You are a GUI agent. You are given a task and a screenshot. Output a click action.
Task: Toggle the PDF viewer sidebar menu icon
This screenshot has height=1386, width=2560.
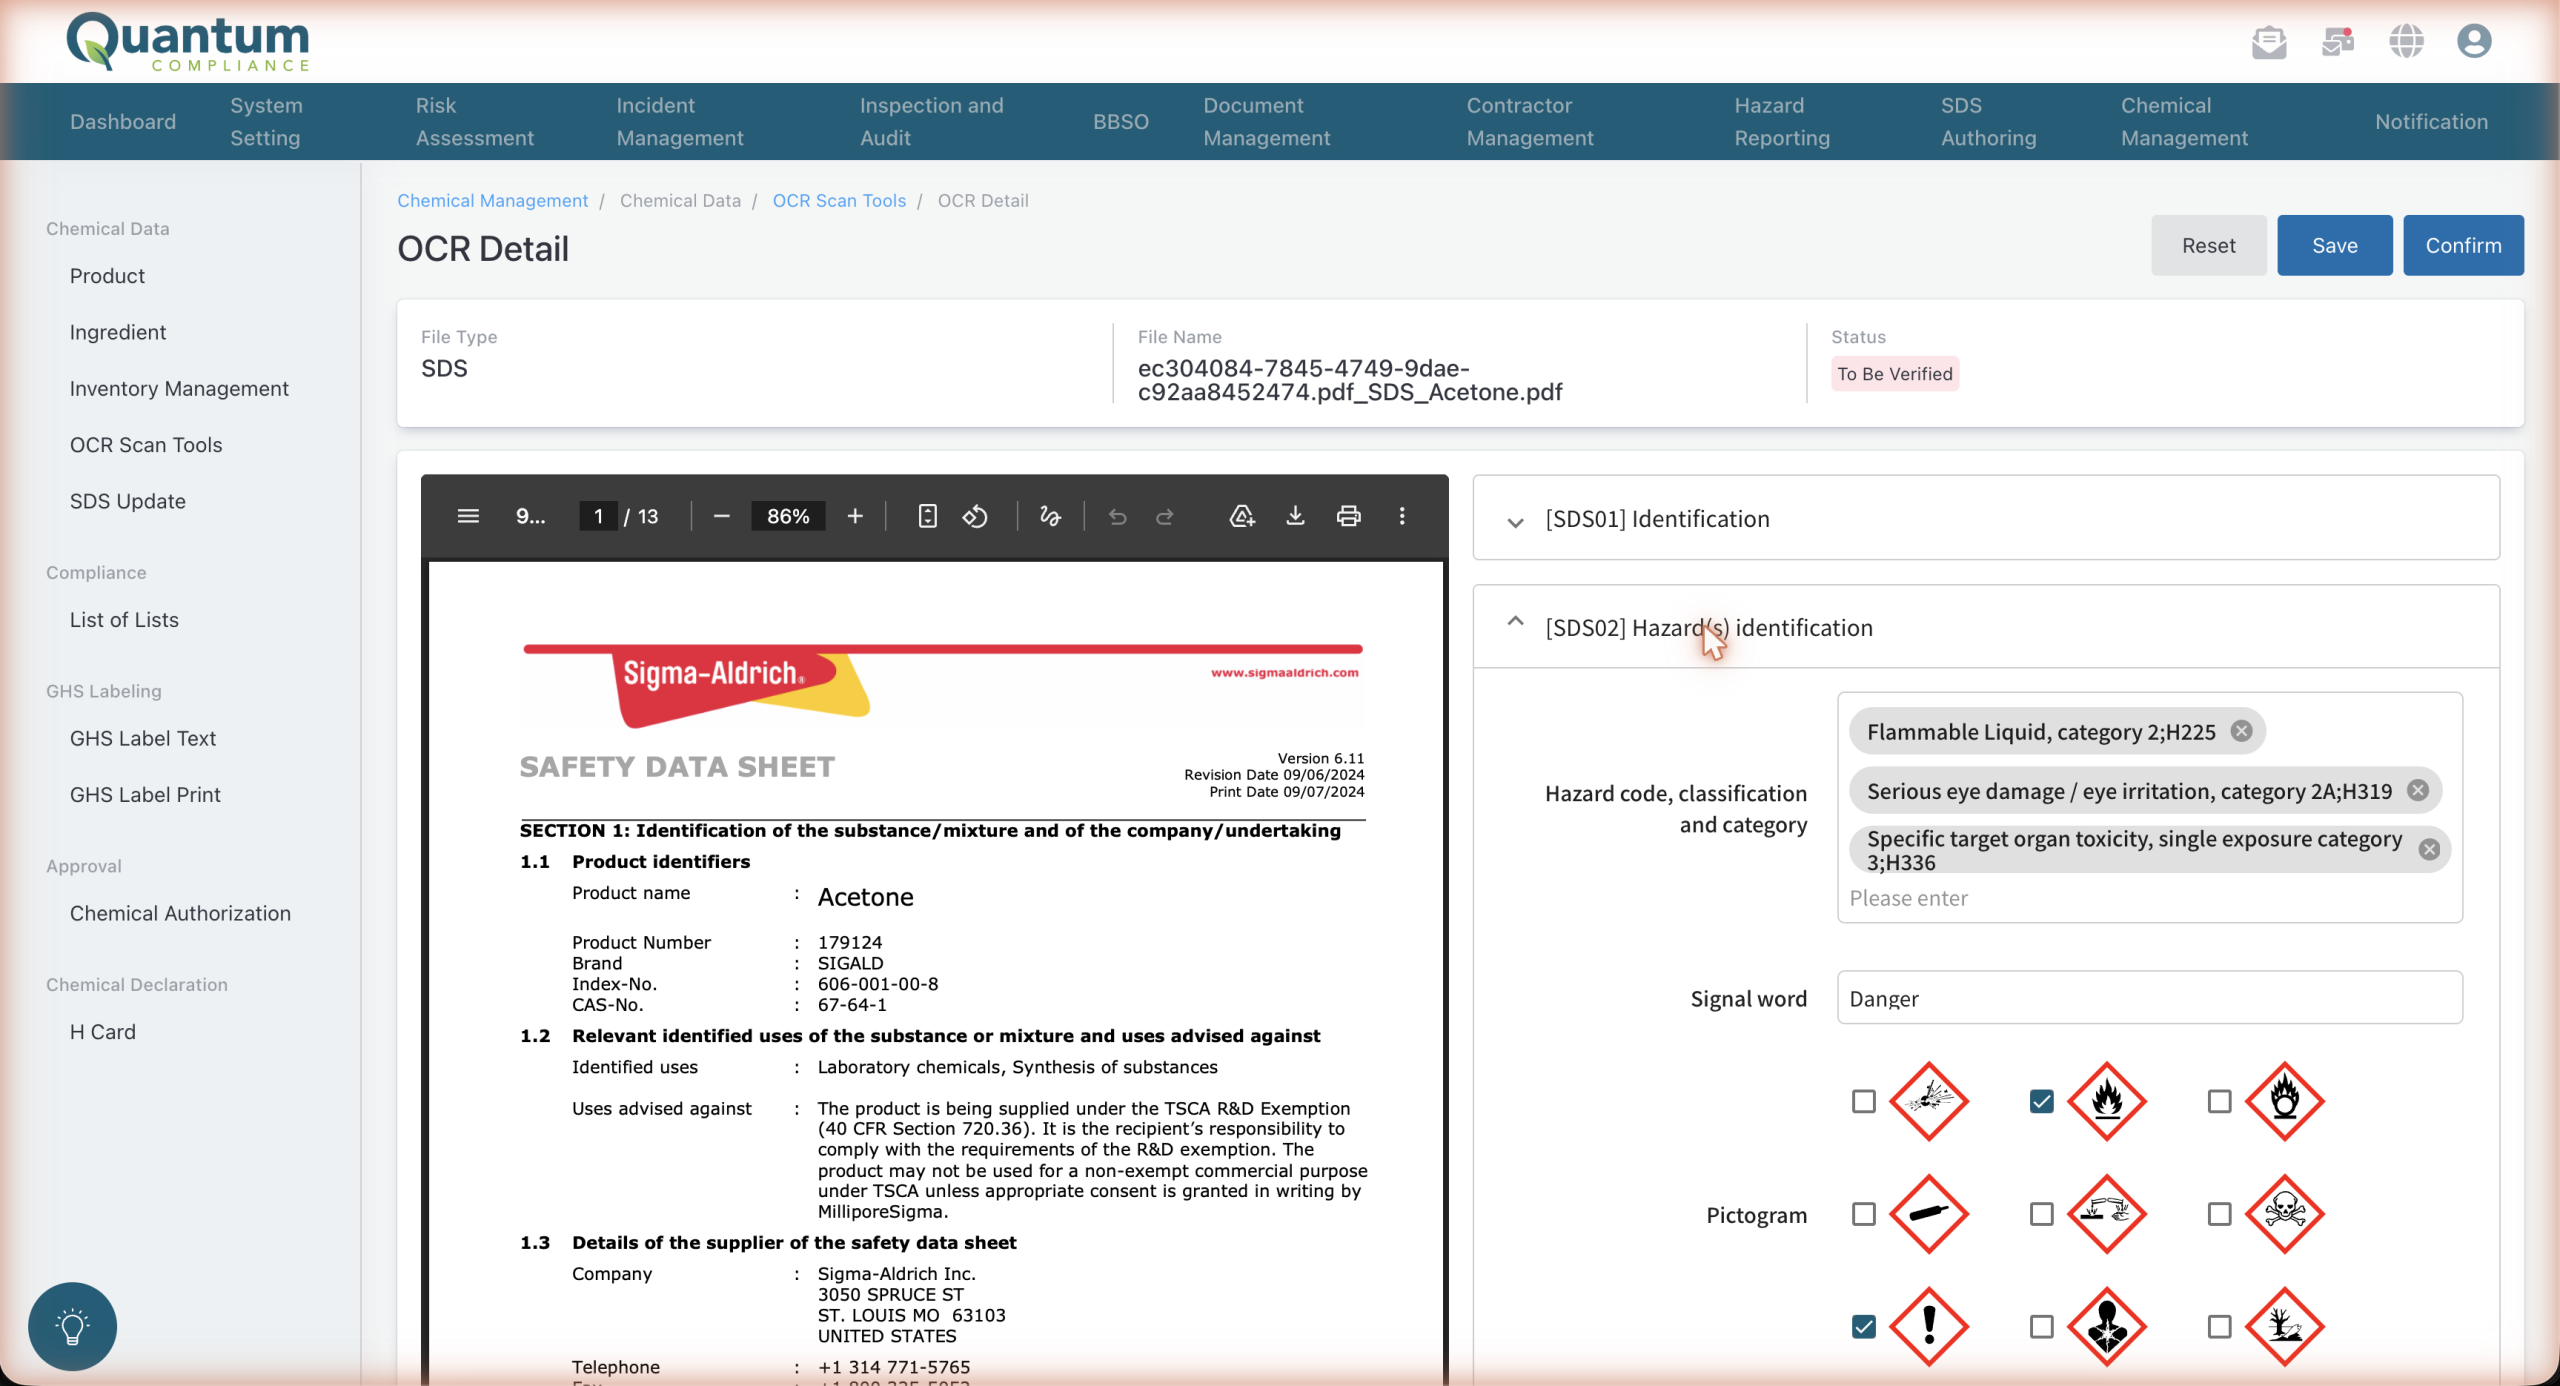click(468, 516)
